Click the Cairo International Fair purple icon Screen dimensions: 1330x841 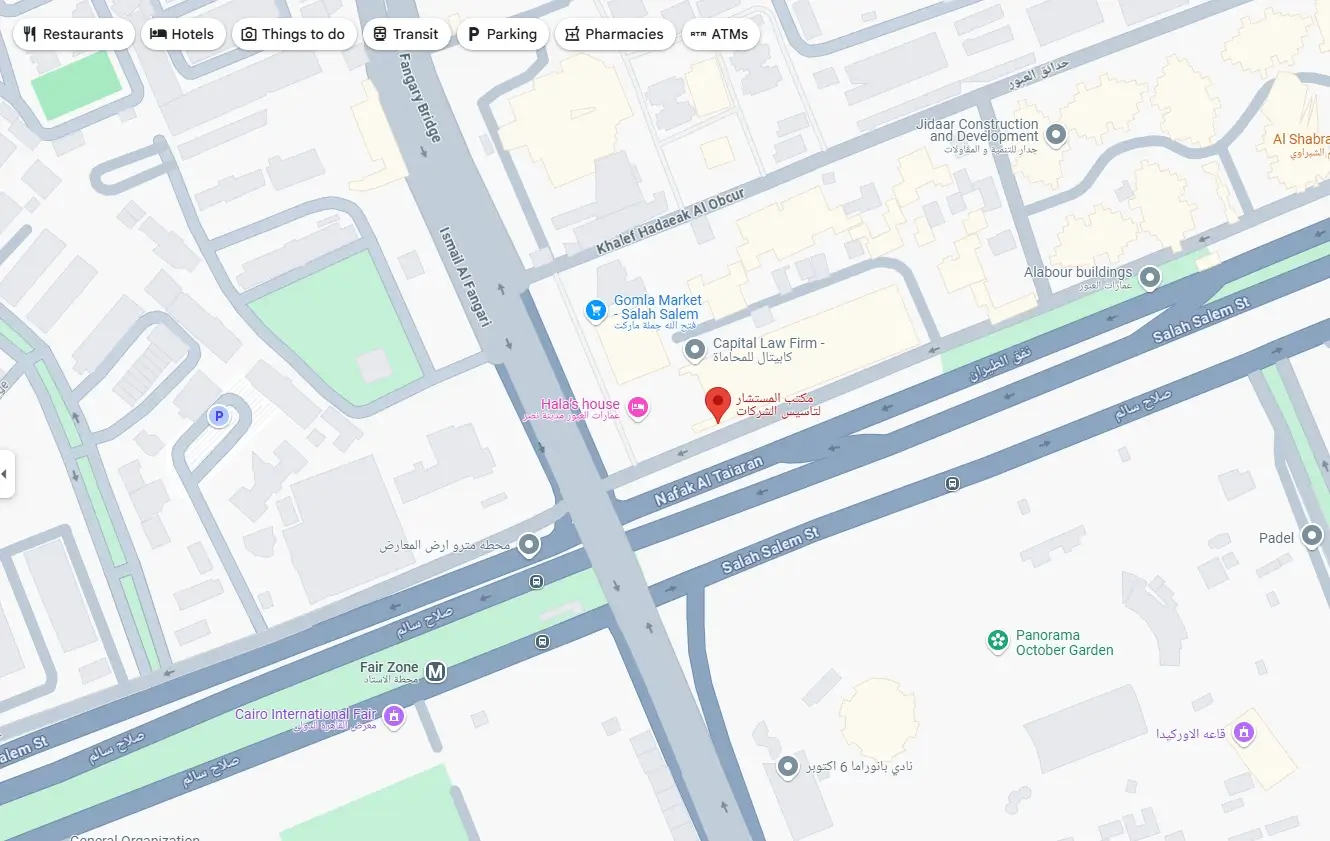coord(394,716)
